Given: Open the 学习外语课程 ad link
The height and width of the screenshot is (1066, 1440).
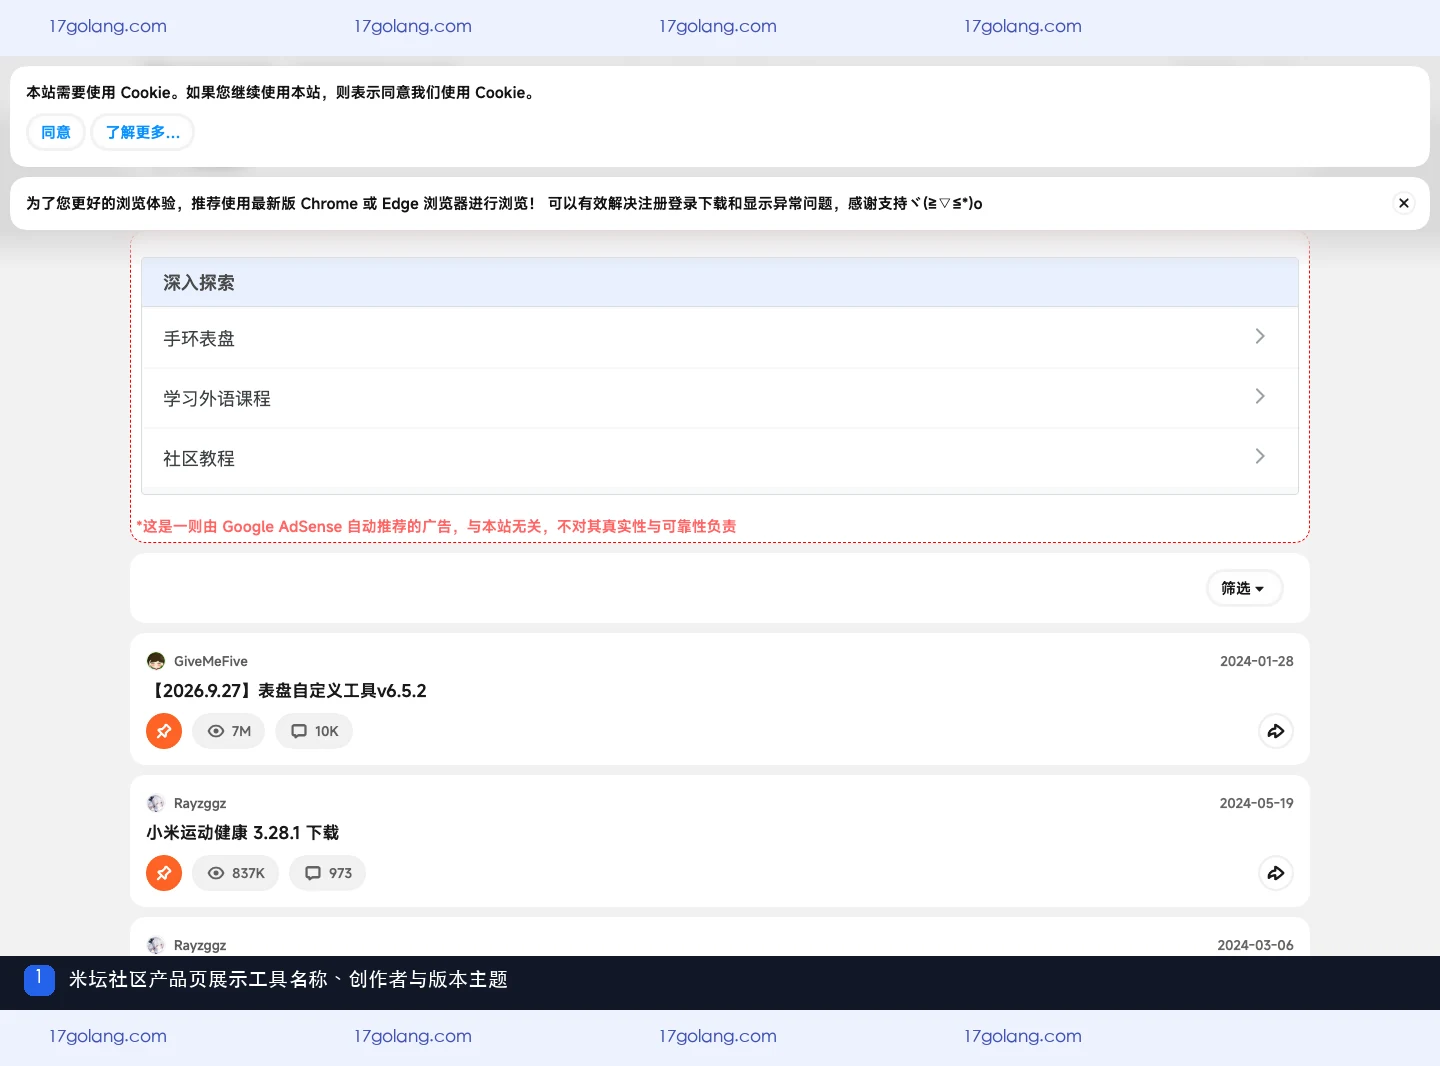Looking at the screenshot, I should click(720, 398).
